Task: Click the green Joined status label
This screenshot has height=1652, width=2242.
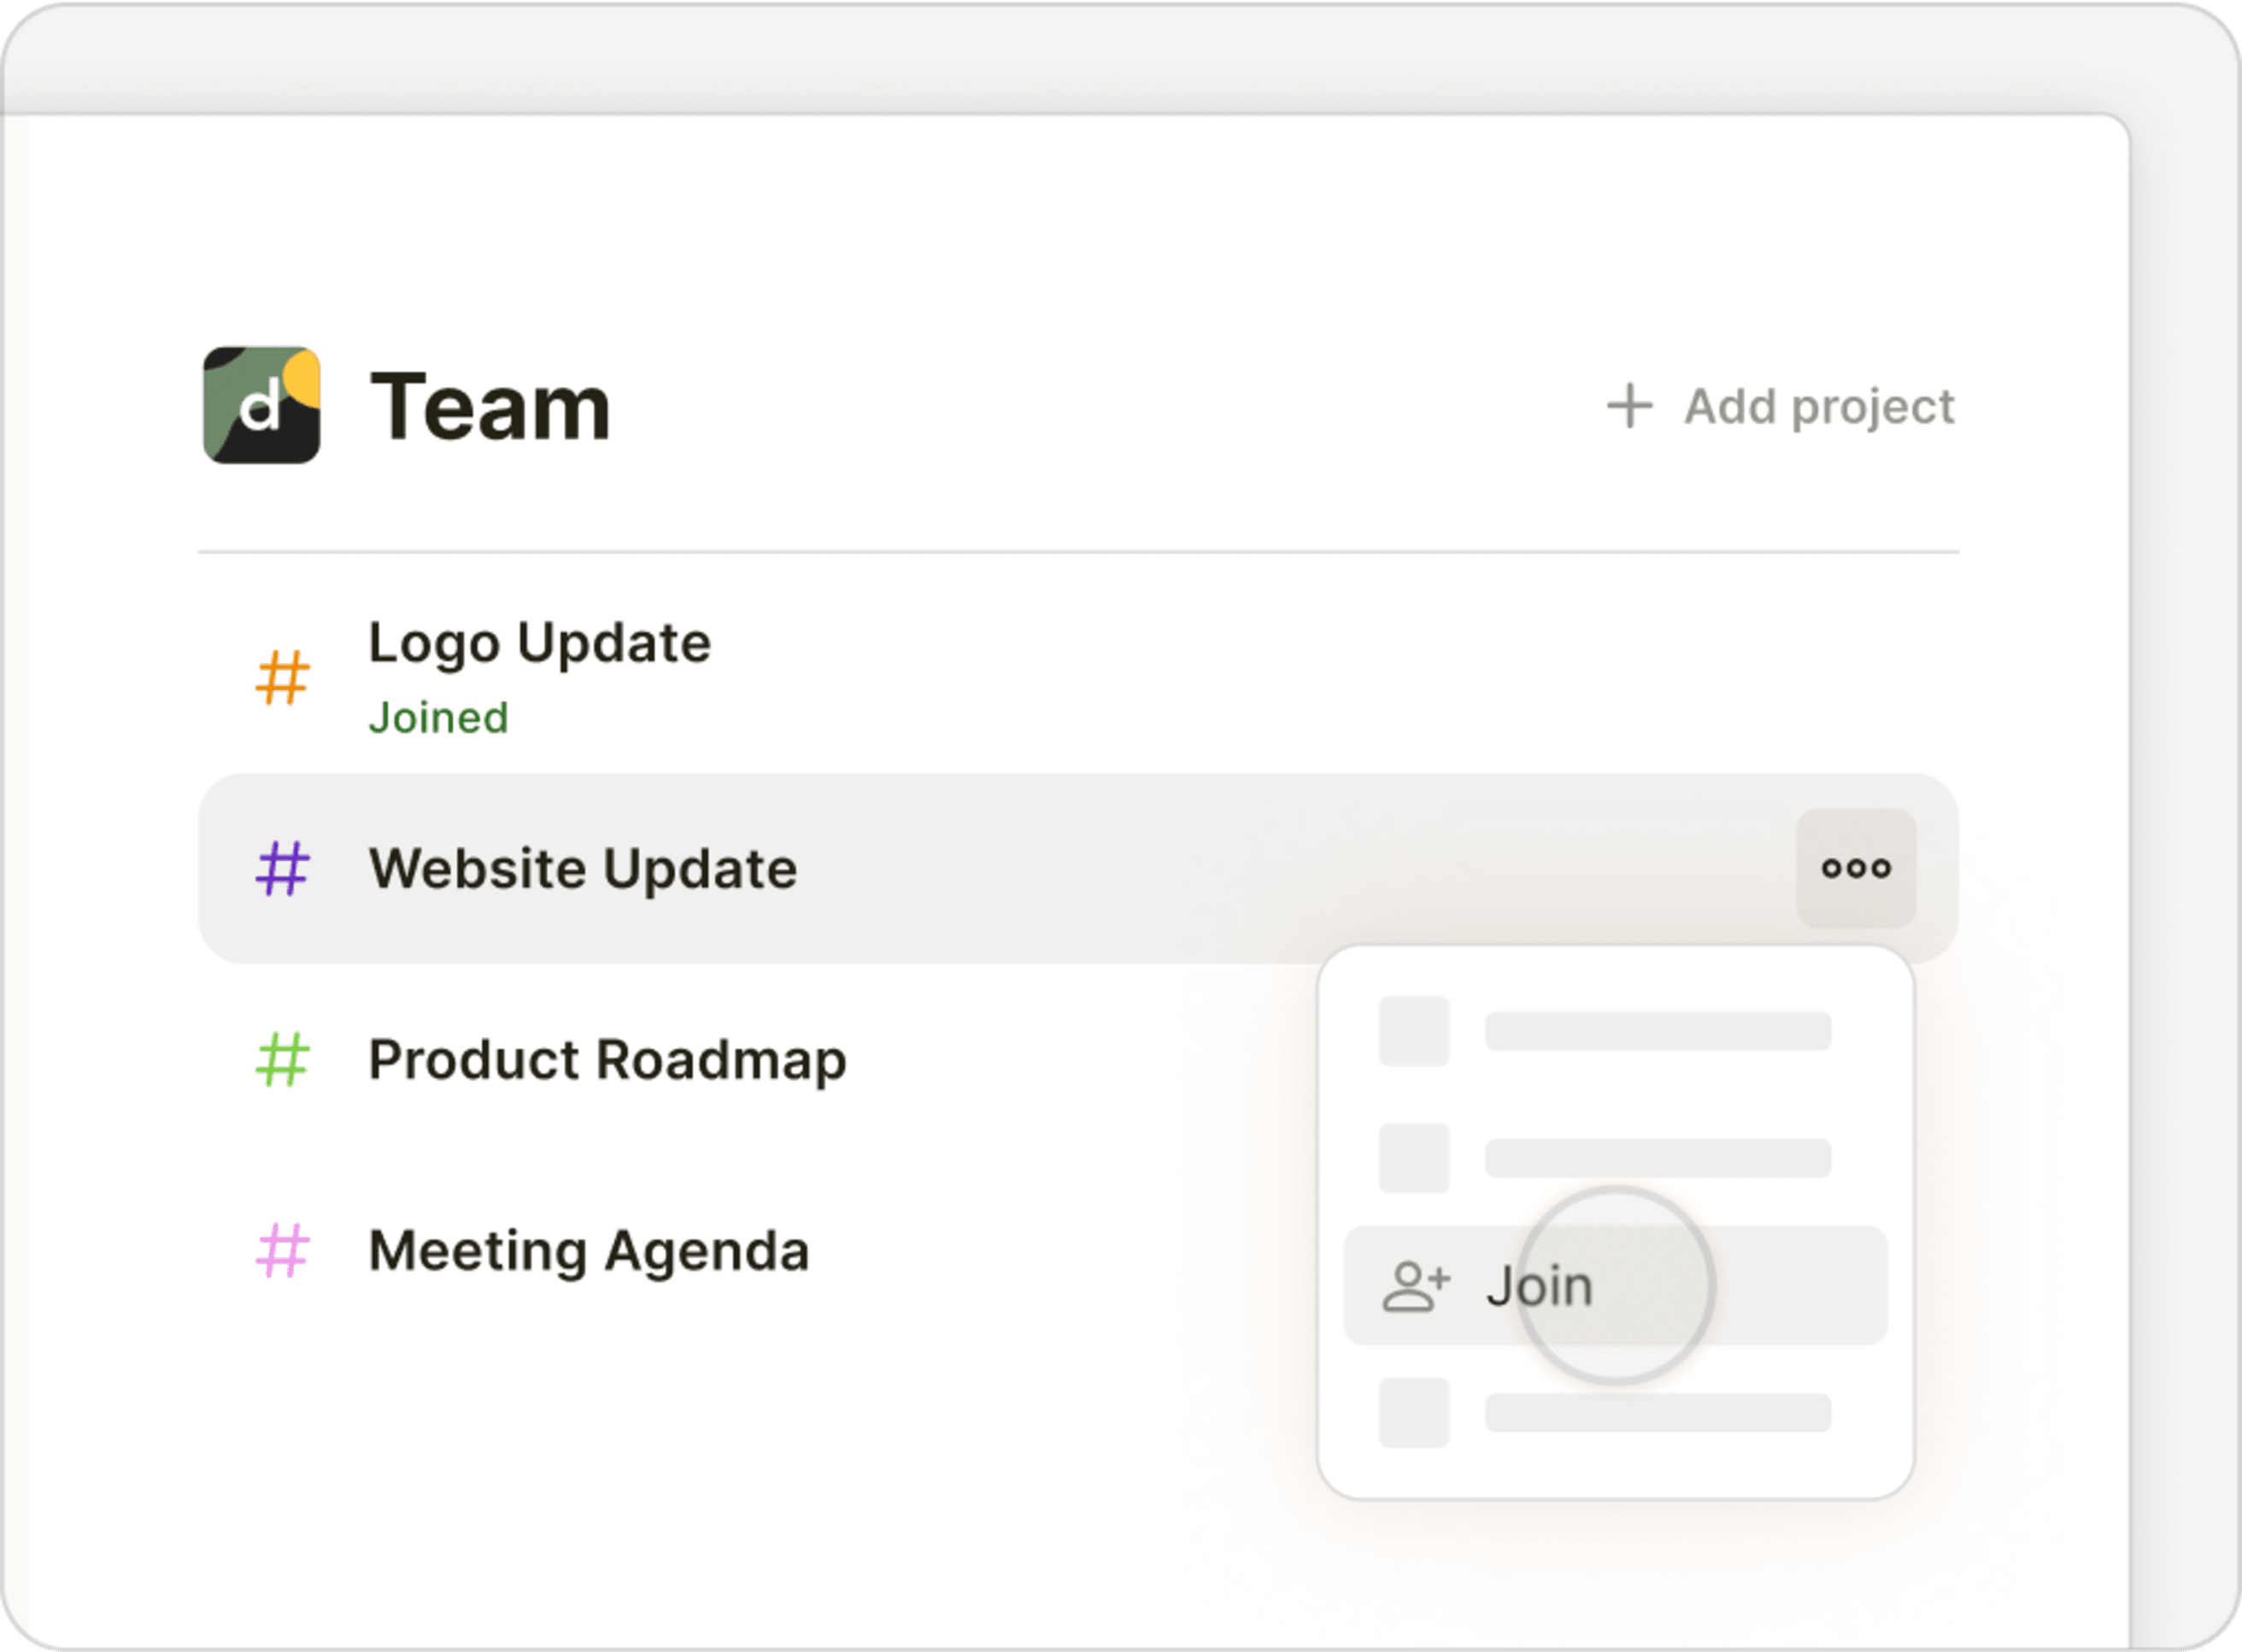Action: coord(438,718)
